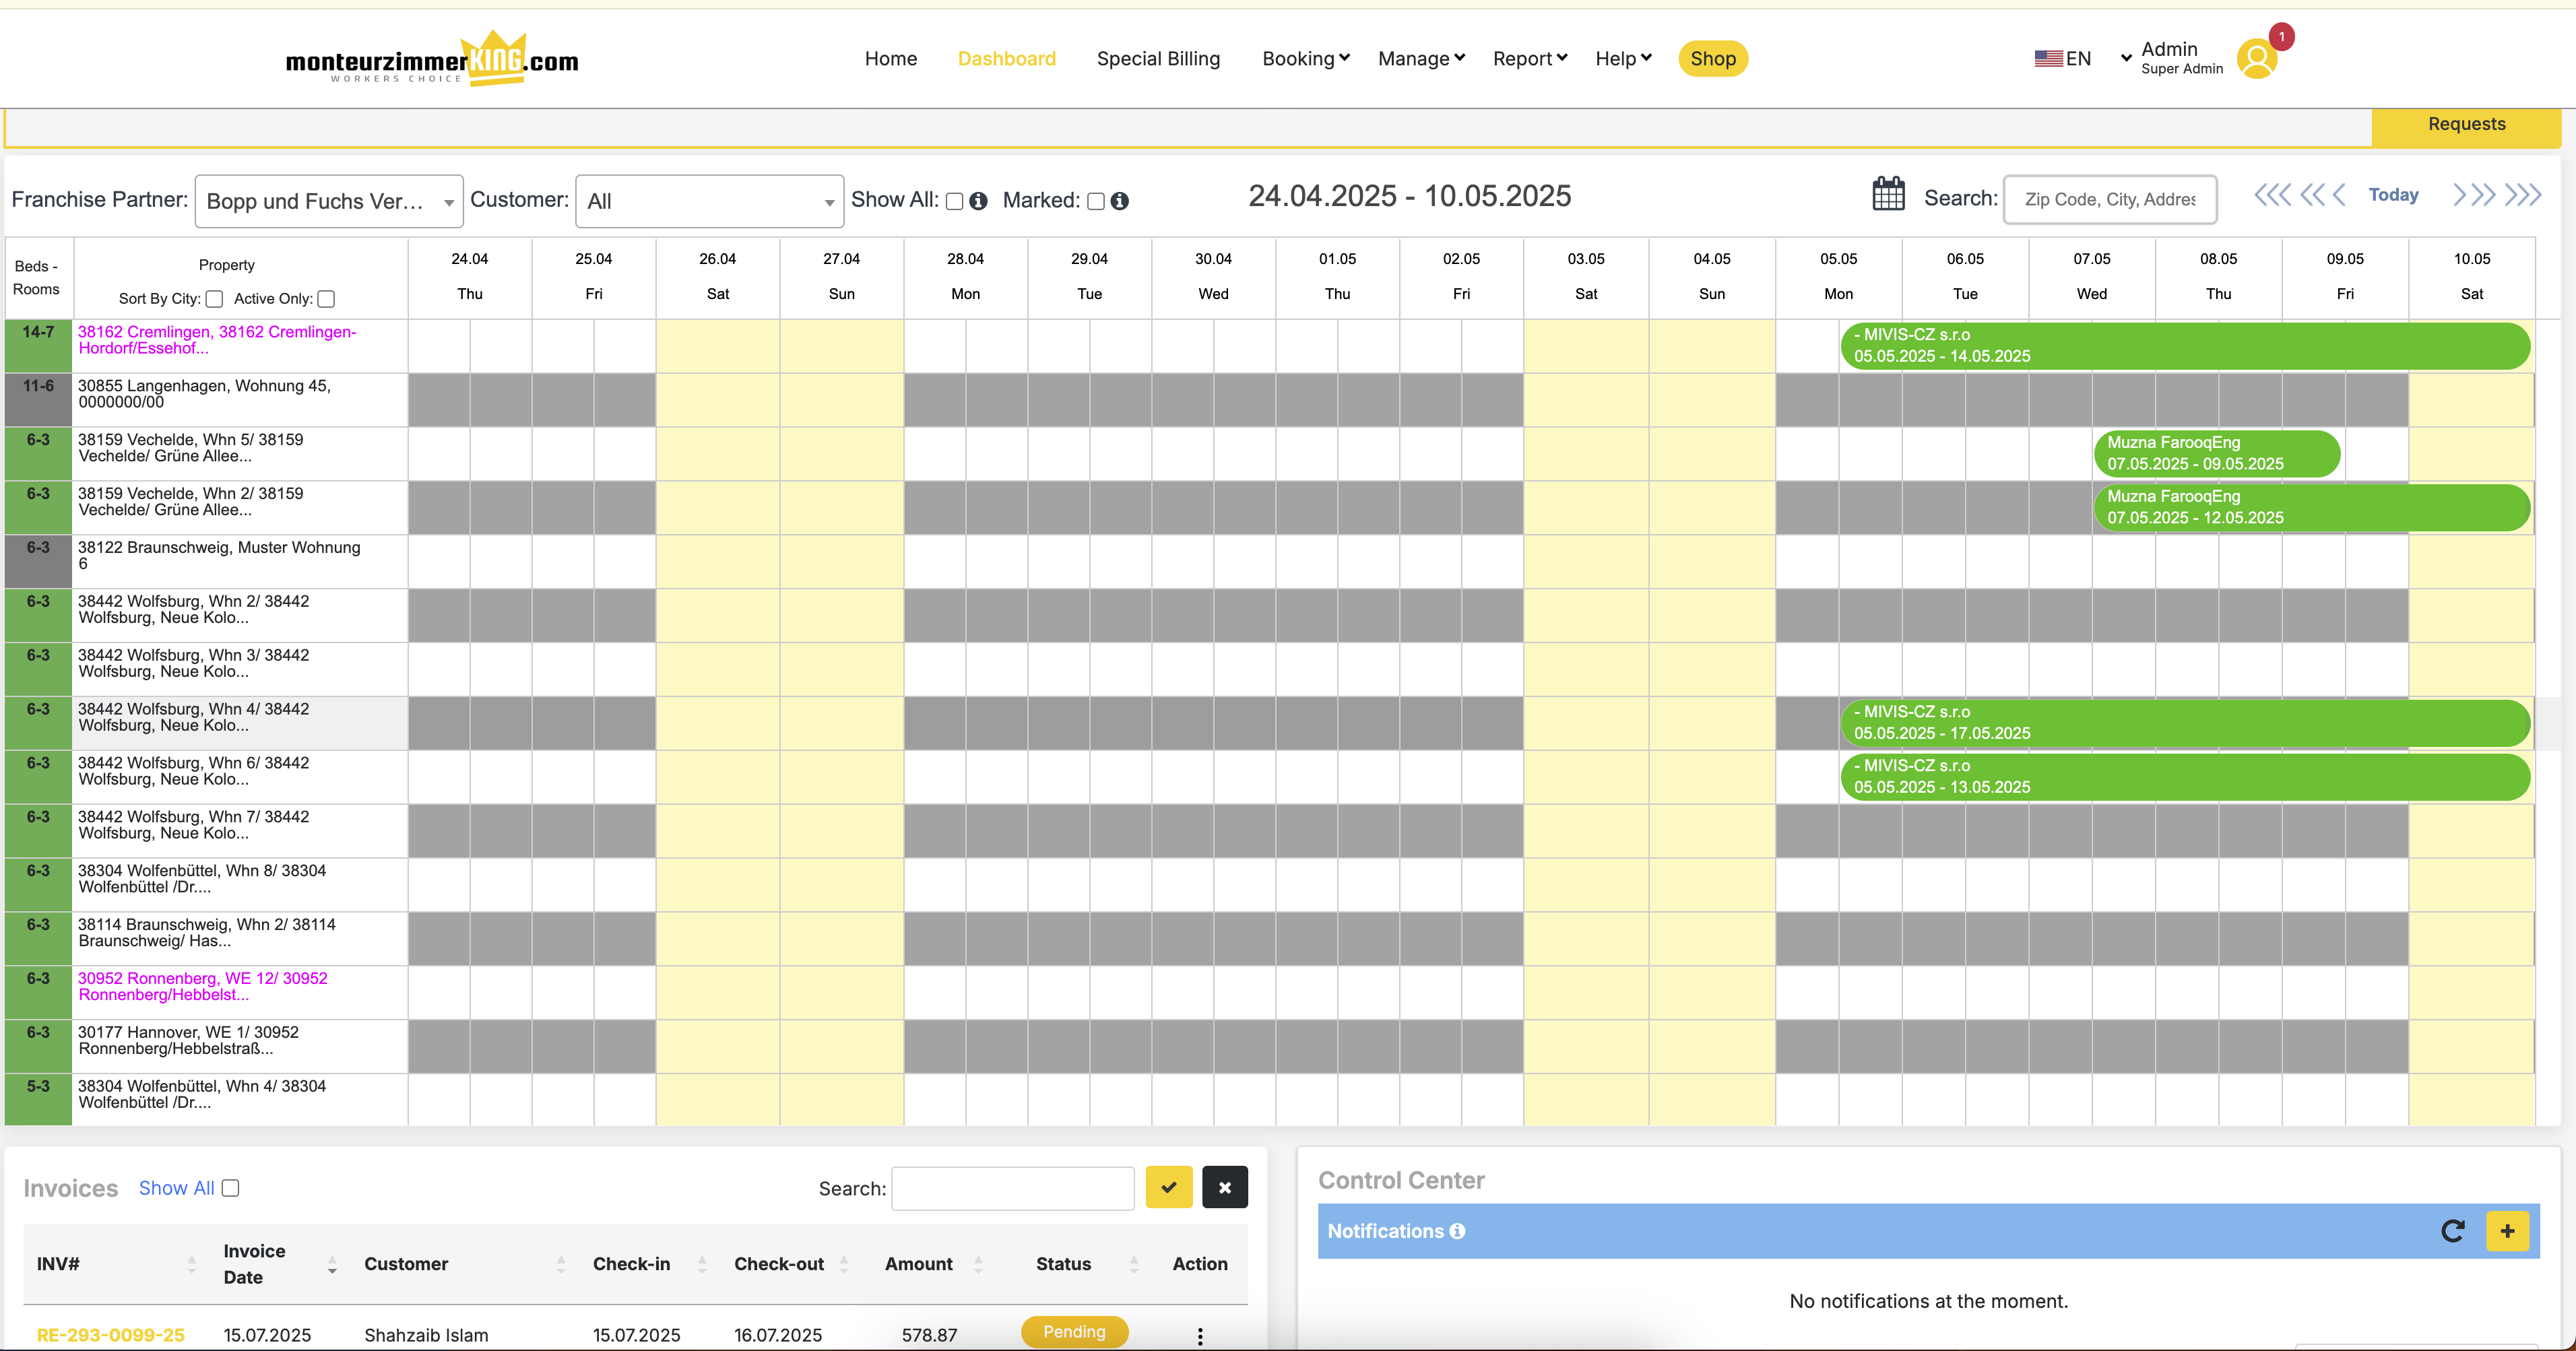
Task: Enable the Sort By City checkbox
Action: [214, 299]
